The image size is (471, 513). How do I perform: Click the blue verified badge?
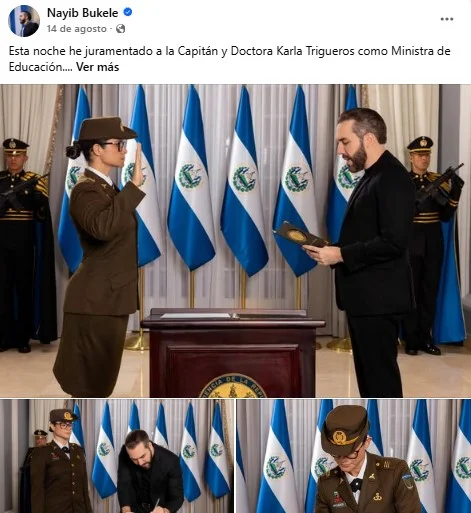pos(128,13)
